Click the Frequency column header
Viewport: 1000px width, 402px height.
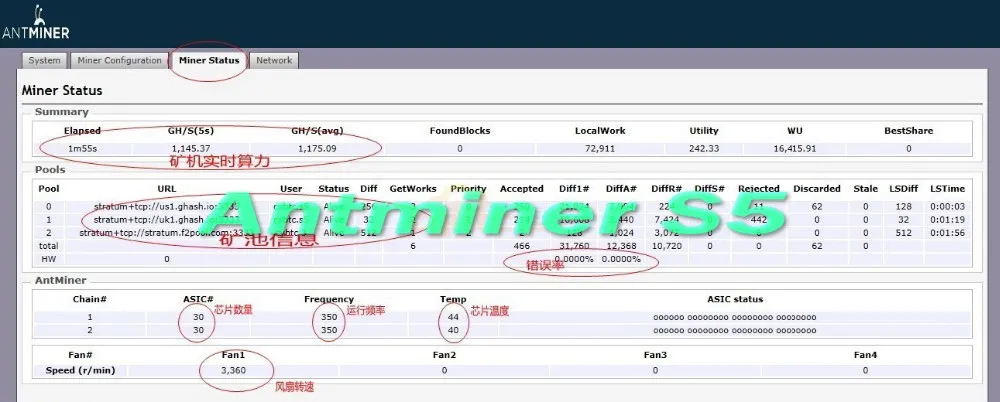tap(329, 299)
